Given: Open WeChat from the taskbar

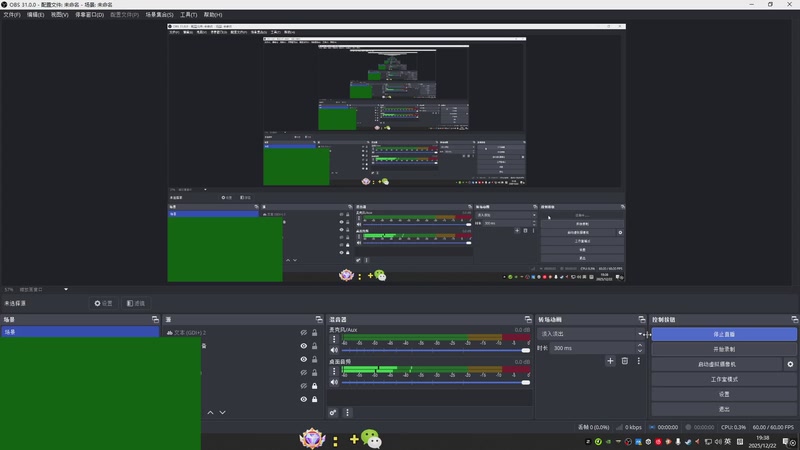Looking at the screenshot, I should tap(370, 439).
